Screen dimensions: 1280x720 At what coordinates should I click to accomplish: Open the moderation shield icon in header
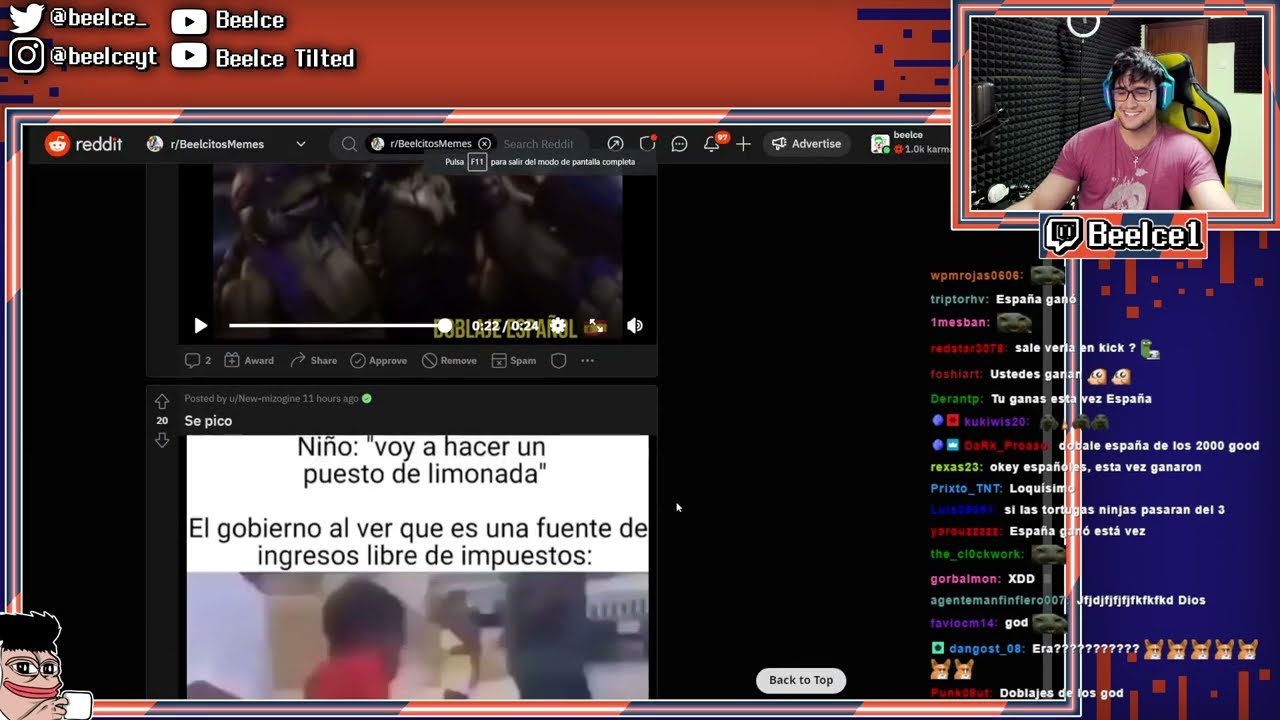click(x=647, y=144)
